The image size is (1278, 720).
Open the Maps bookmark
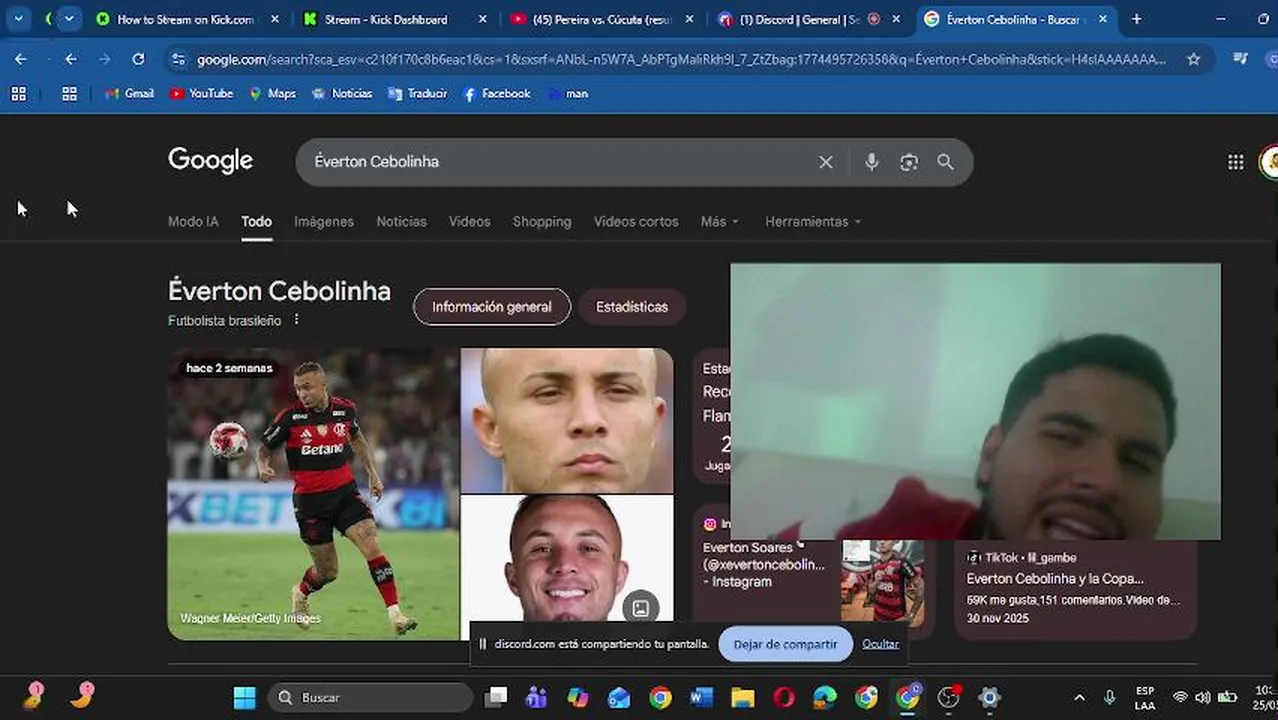coord(272,93)
